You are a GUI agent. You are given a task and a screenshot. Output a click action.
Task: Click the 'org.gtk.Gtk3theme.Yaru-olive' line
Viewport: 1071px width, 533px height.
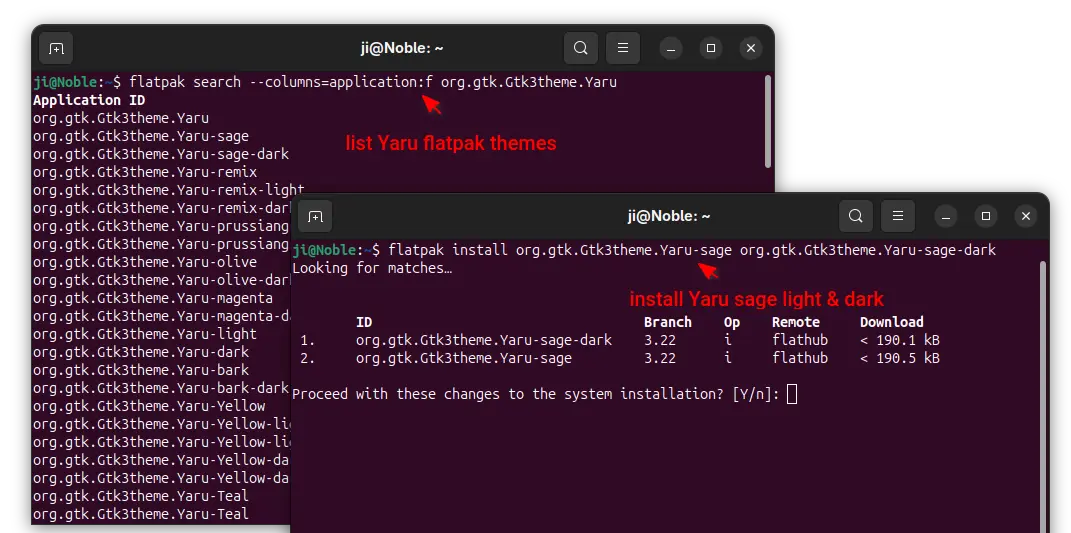[145, 262]
